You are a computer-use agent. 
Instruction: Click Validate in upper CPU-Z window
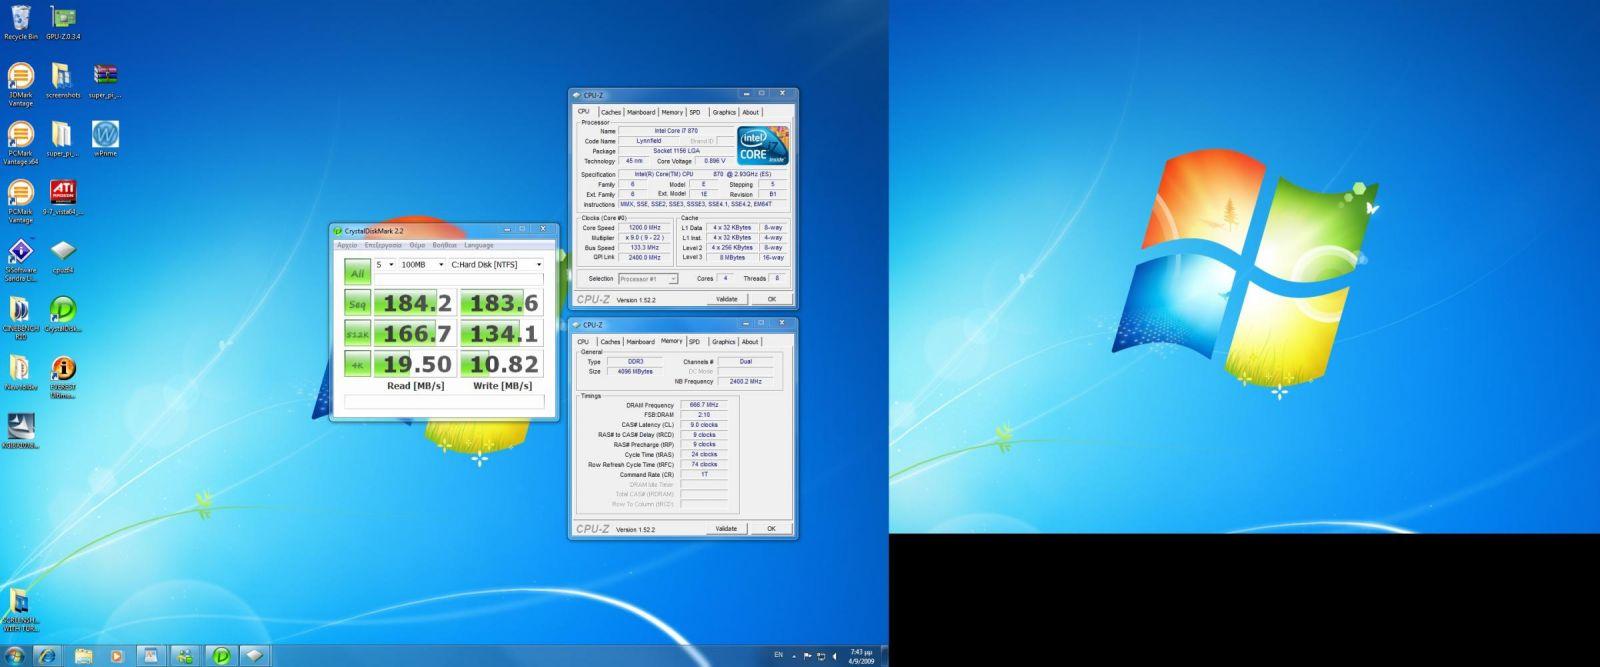pos(727,299)
